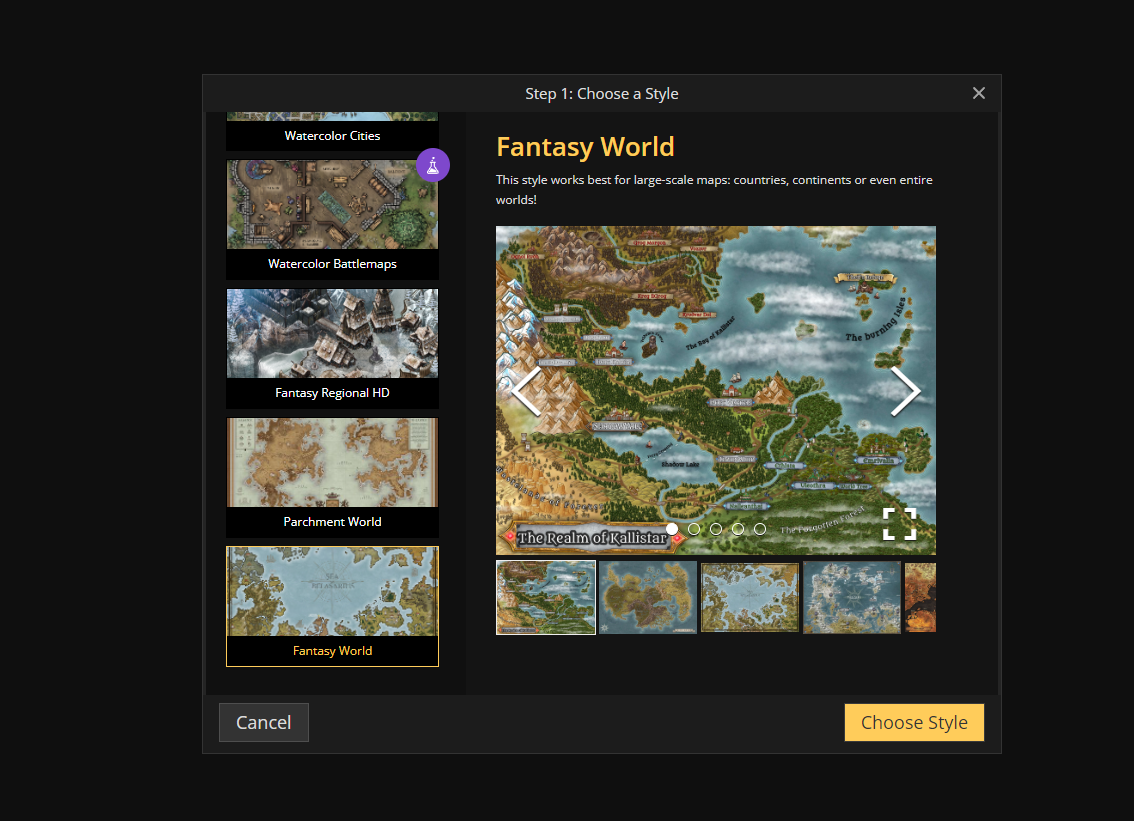Advance the preview carousel with the next arrow
This screenshot has width=1134, height=821.
tap(905, 391)
